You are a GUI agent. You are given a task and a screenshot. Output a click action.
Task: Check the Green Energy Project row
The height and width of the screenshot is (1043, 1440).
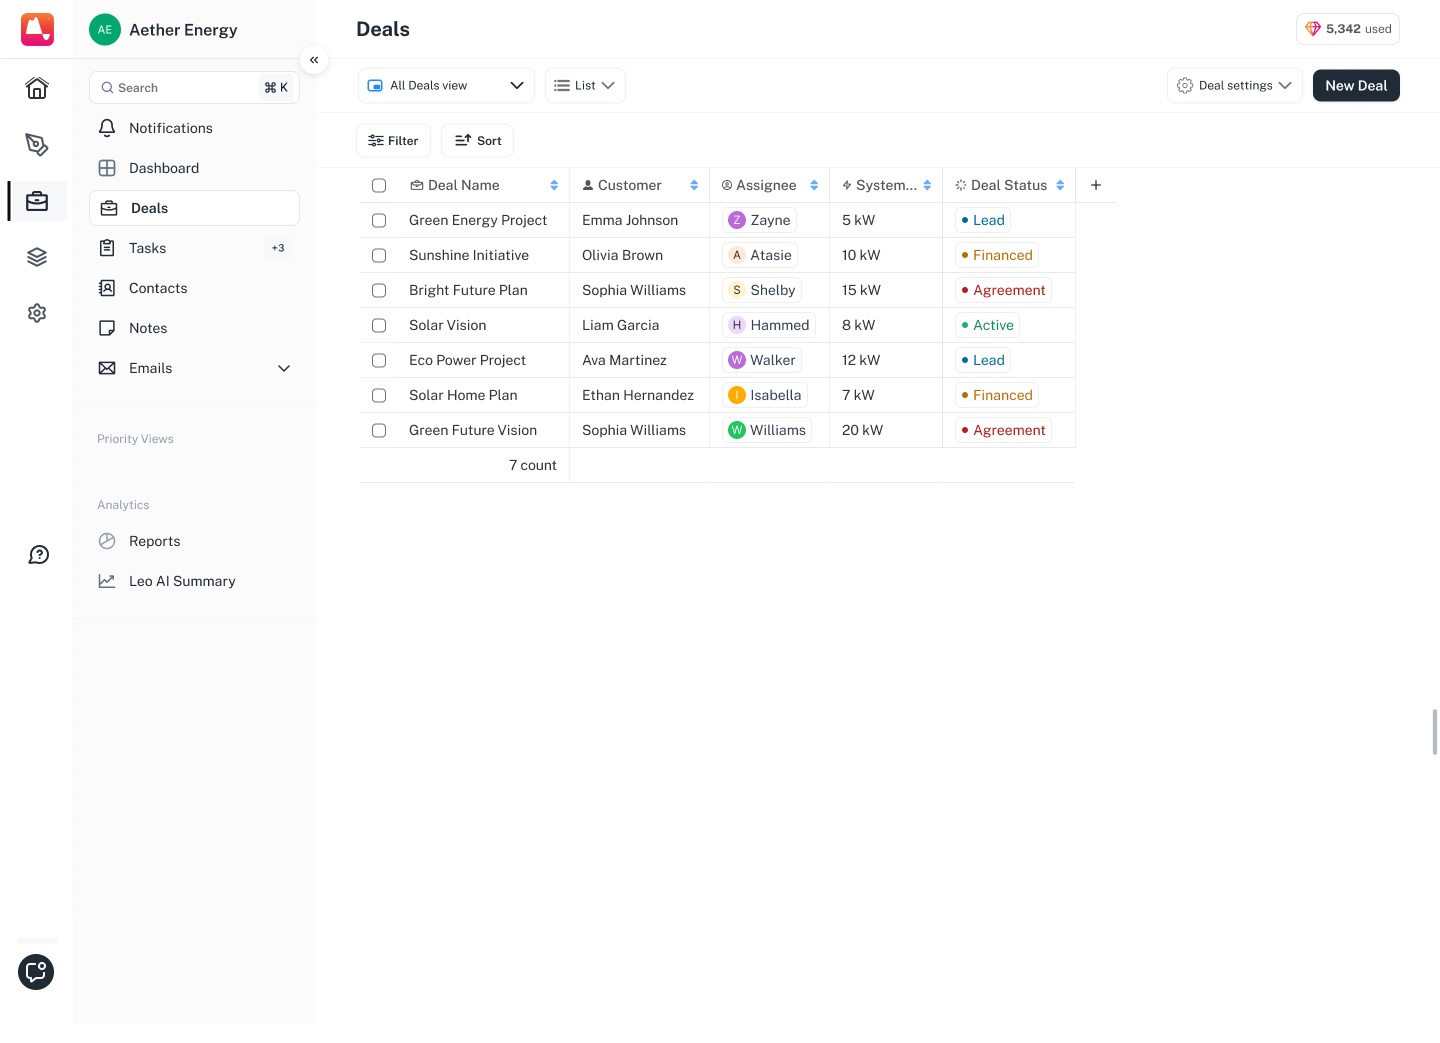point(379,220)
